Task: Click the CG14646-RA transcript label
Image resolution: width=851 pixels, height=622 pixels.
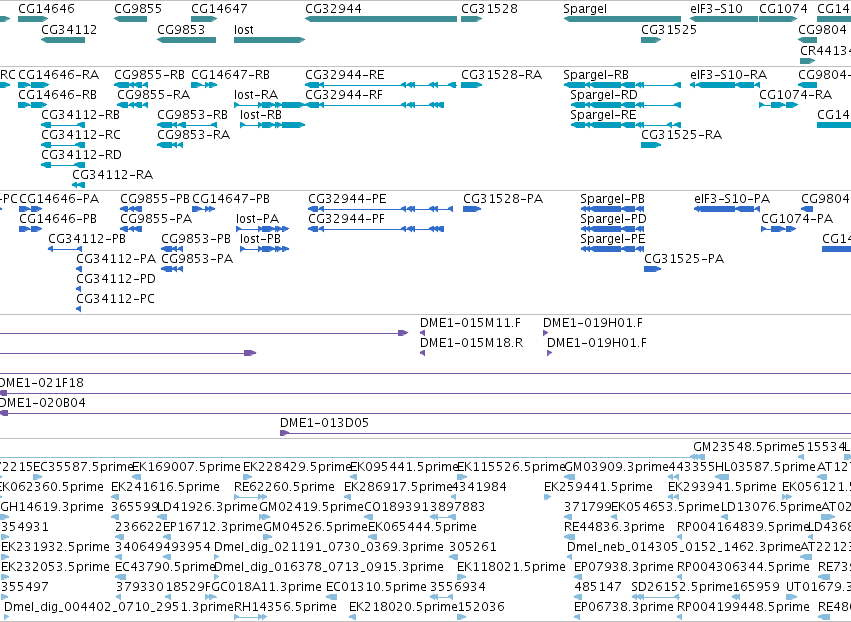Action: (59, 74)
